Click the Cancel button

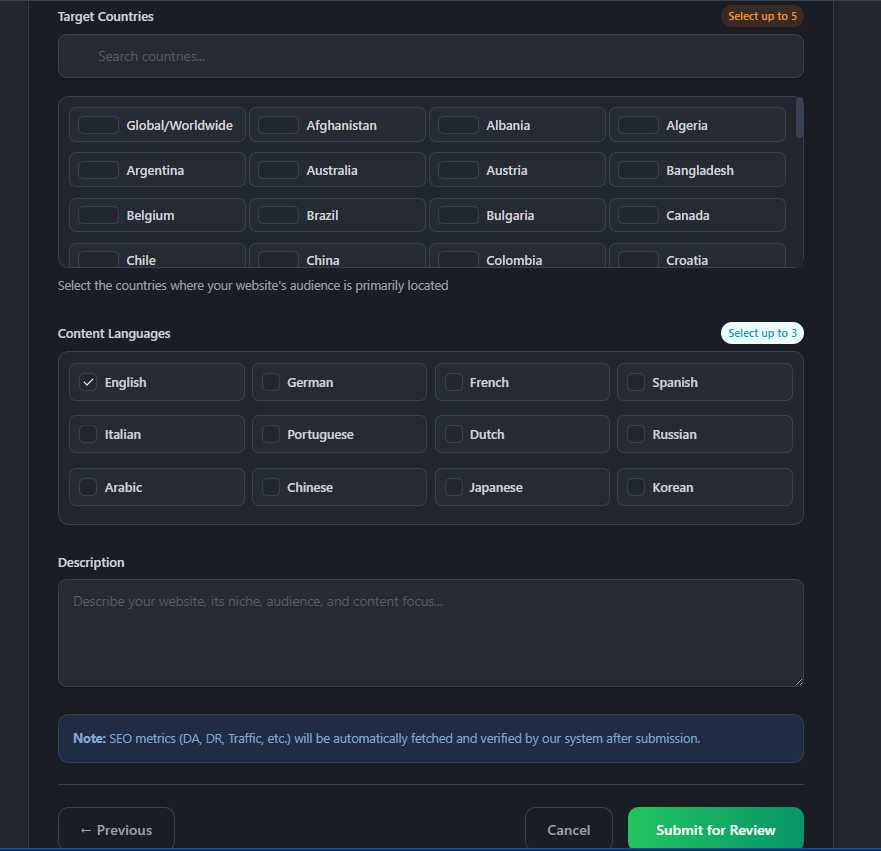click(568, 830)
